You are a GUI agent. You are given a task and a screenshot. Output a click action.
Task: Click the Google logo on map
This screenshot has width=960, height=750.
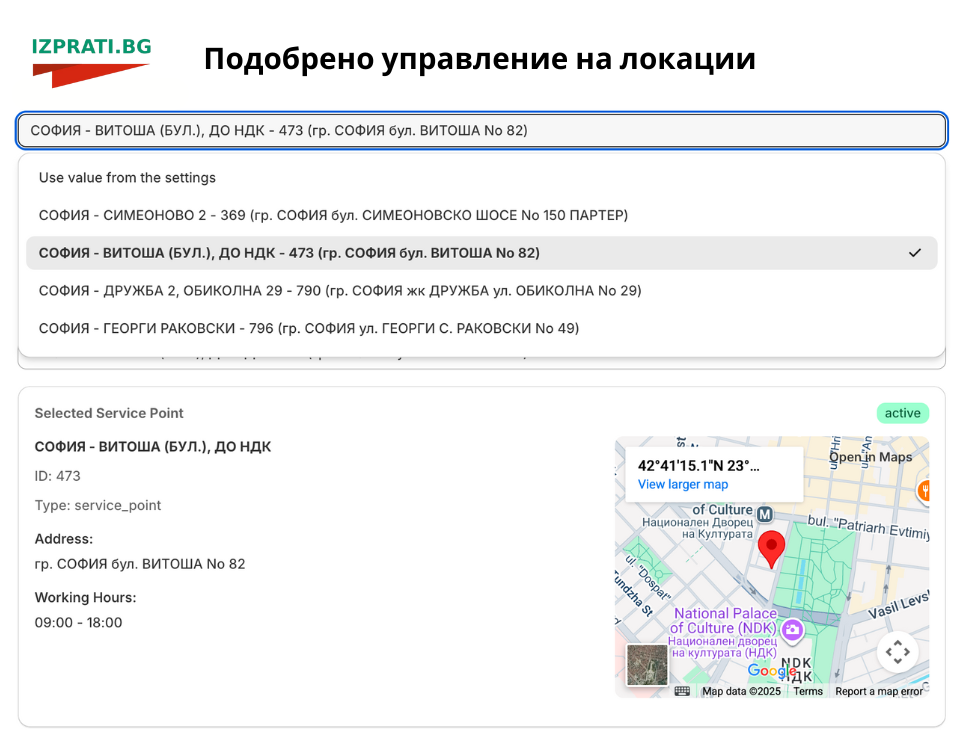771,671
